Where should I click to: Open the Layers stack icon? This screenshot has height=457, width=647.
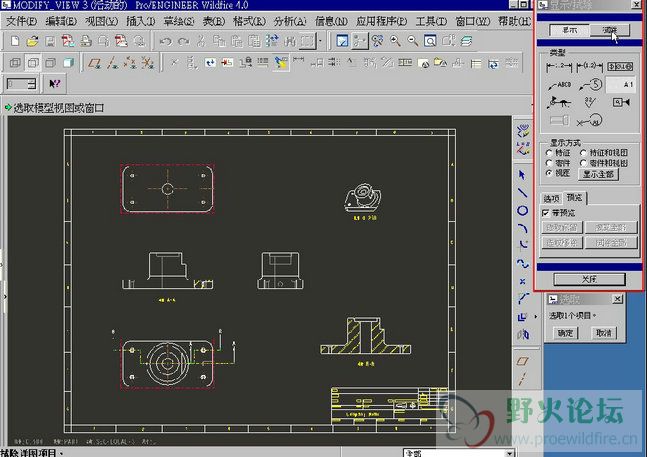coord(466,41)
